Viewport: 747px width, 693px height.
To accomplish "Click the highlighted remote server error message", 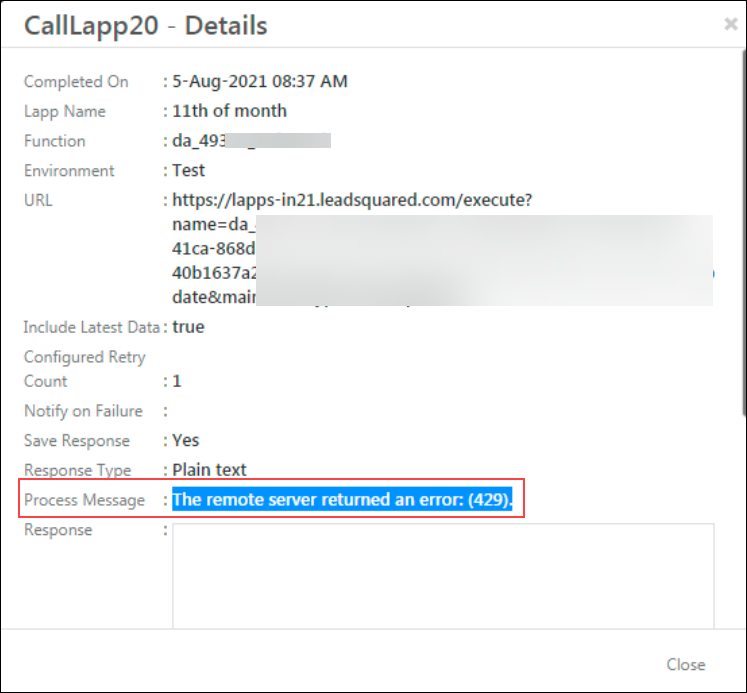I will 342,500.
